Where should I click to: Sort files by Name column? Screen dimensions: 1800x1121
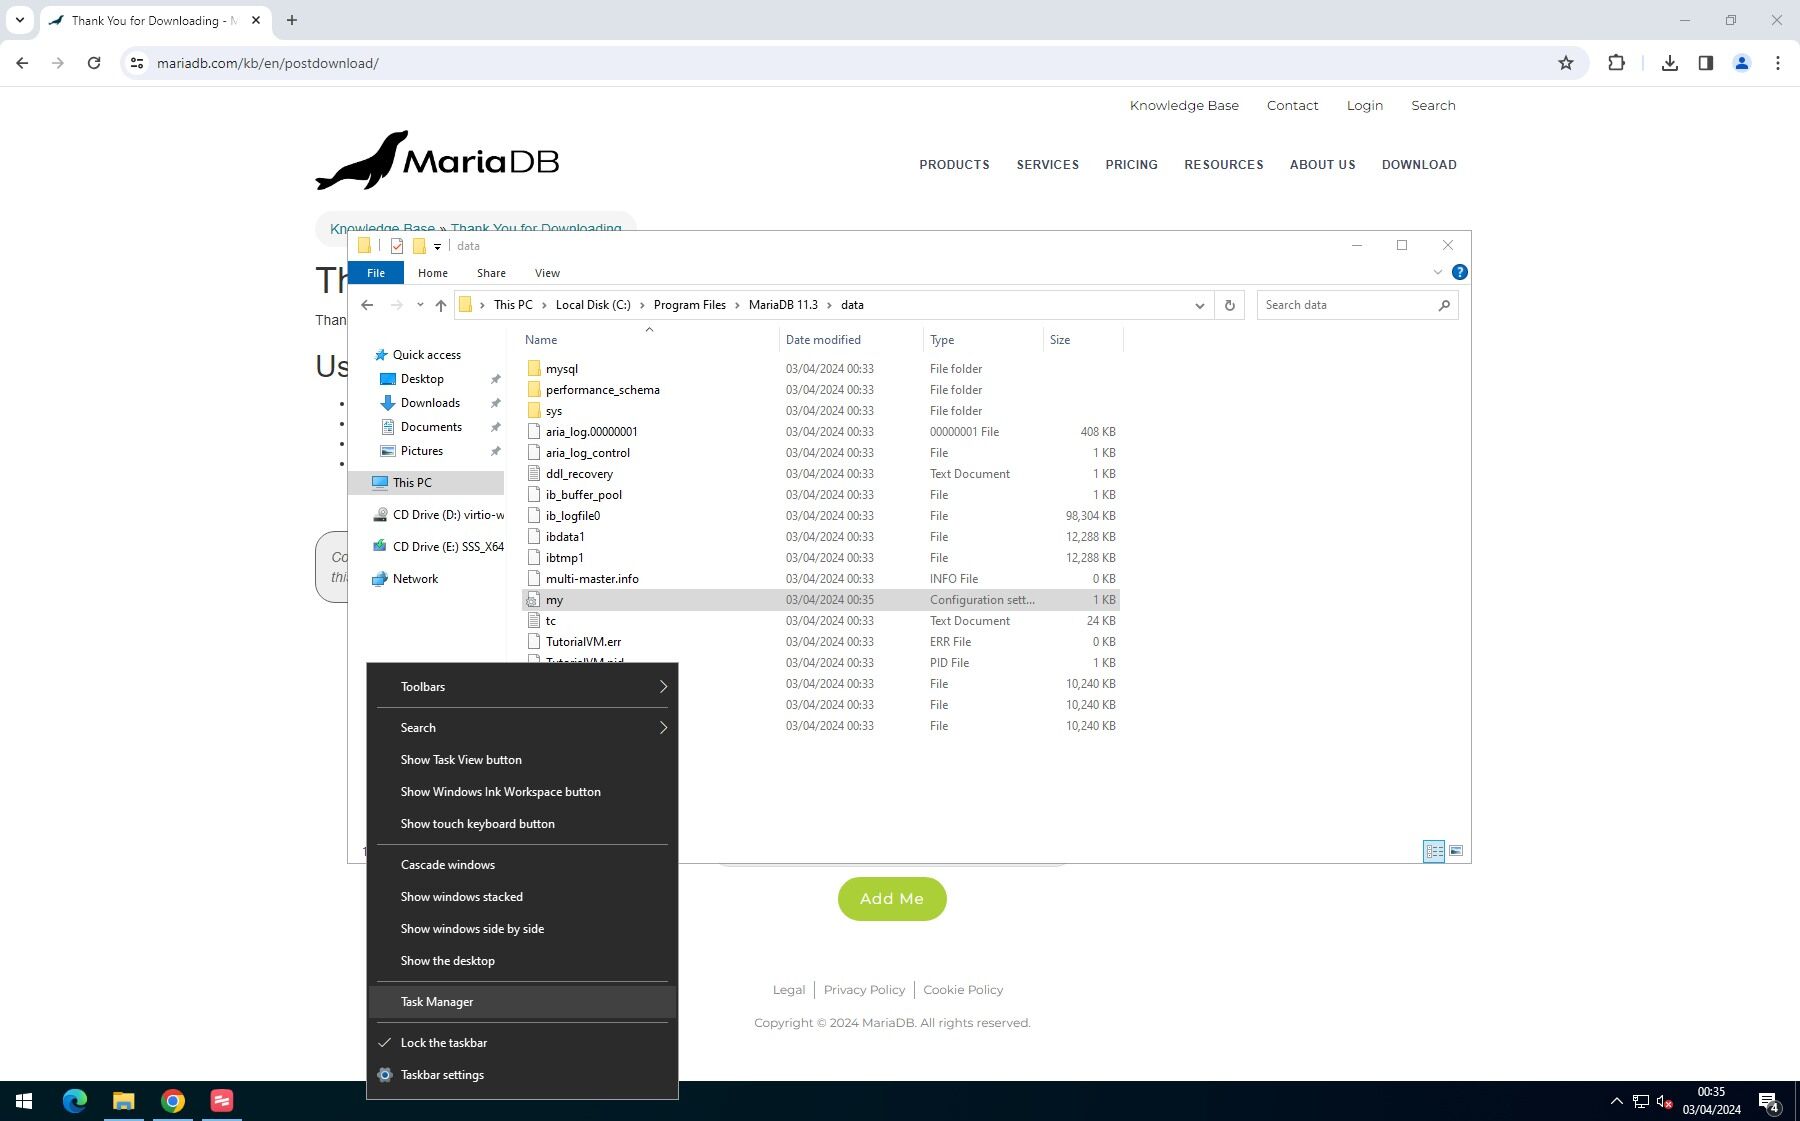[x=649, y=340]
